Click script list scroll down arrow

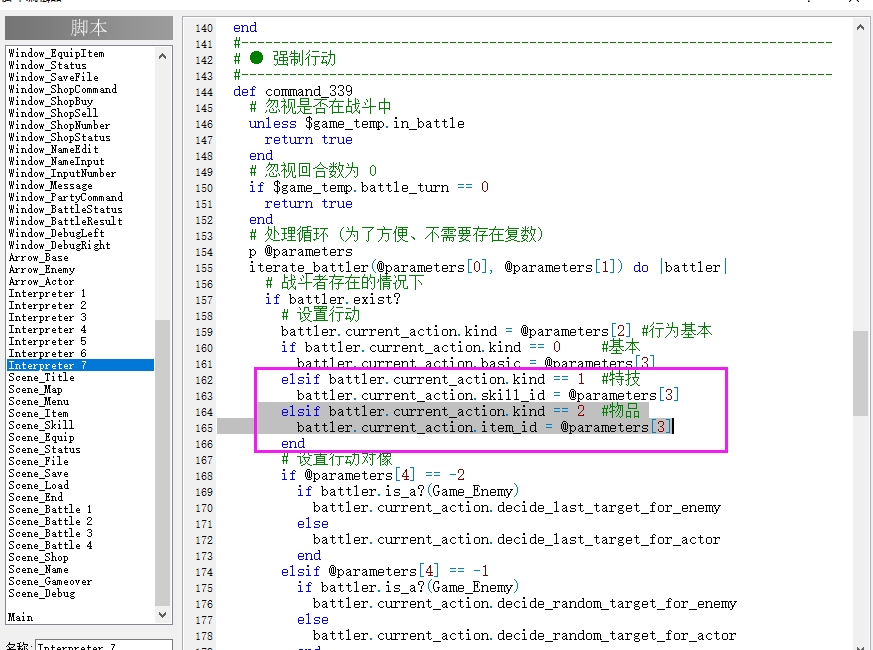163,615
